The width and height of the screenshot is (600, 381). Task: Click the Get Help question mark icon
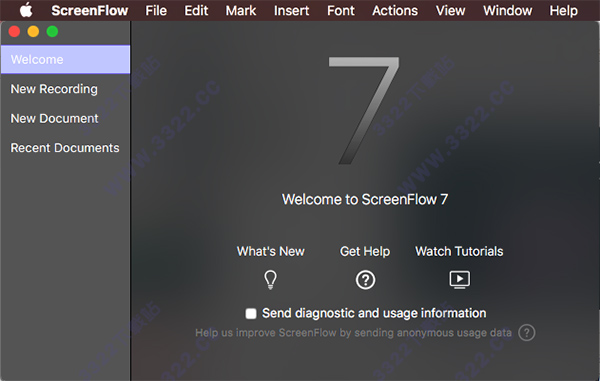(365, 280)
